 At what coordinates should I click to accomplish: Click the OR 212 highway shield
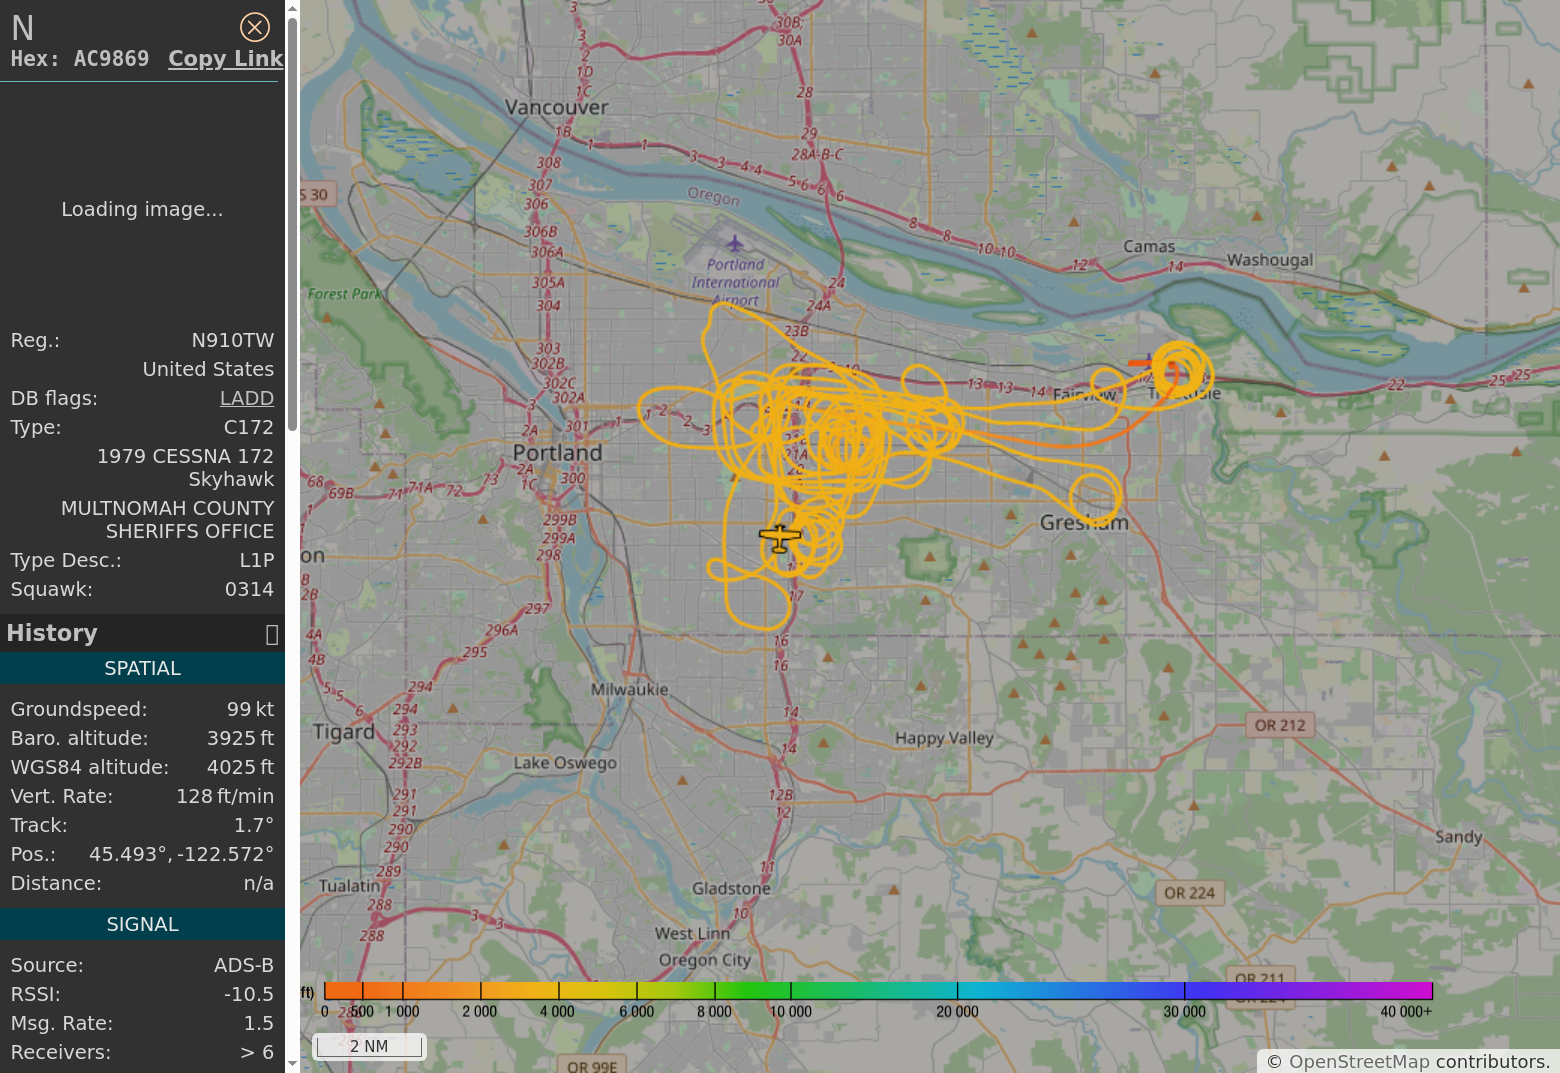point(1279,725)
